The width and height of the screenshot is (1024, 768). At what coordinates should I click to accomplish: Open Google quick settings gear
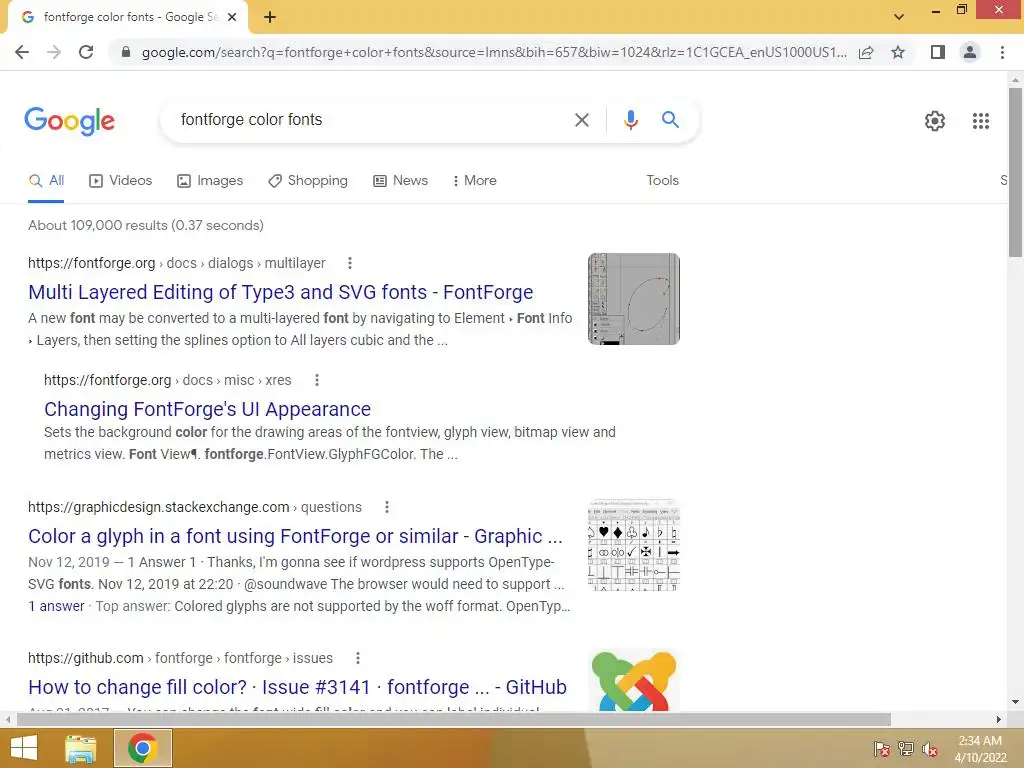point(935,121)
